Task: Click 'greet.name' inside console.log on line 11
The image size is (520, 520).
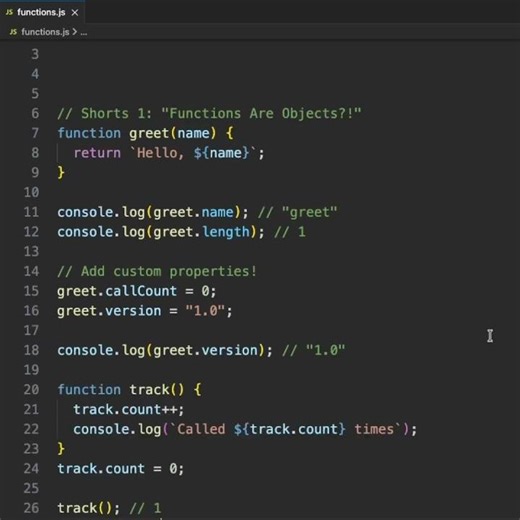Action: [193, 212]
